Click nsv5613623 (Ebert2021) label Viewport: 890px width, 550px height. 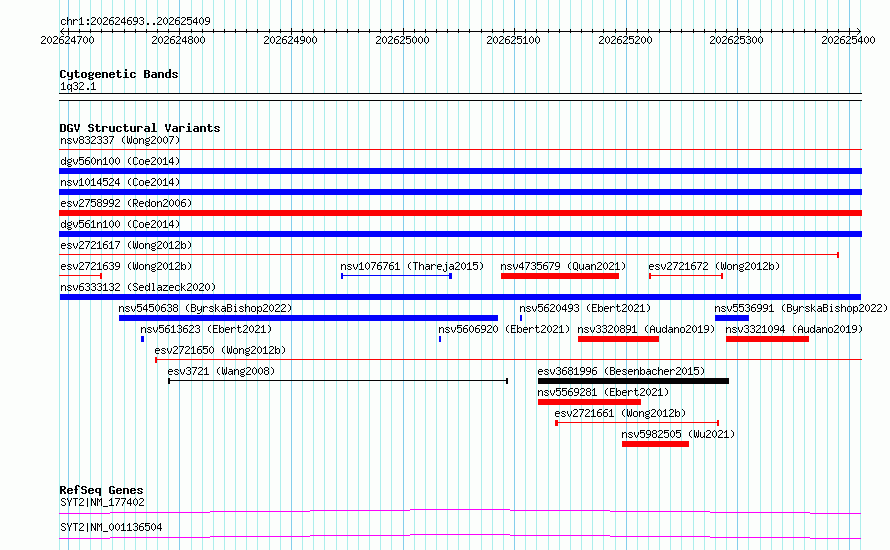tap(206, 329)
